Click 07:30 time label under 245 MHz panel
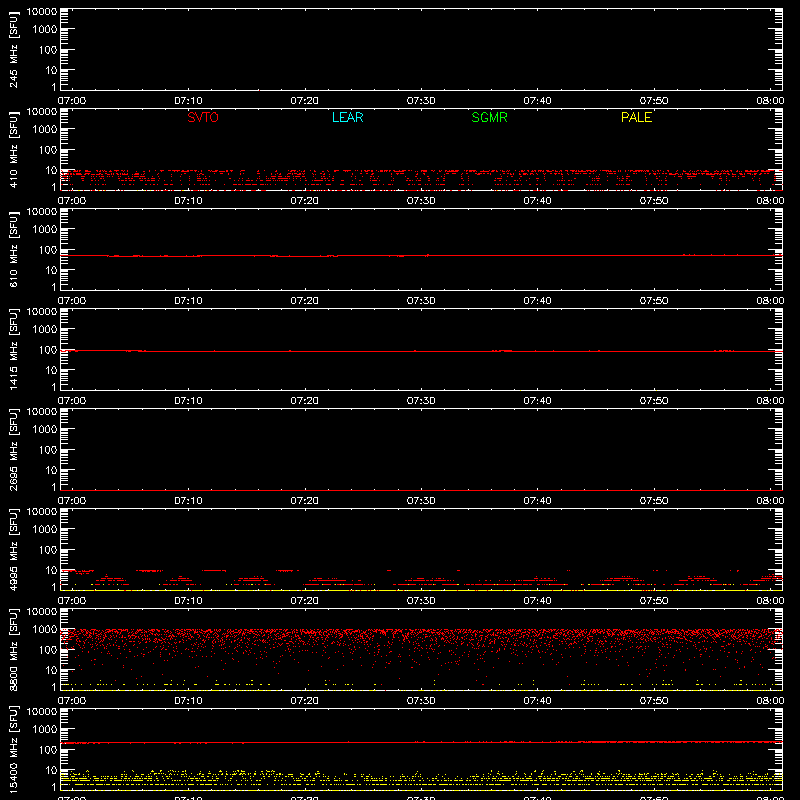 pos(421,101)
